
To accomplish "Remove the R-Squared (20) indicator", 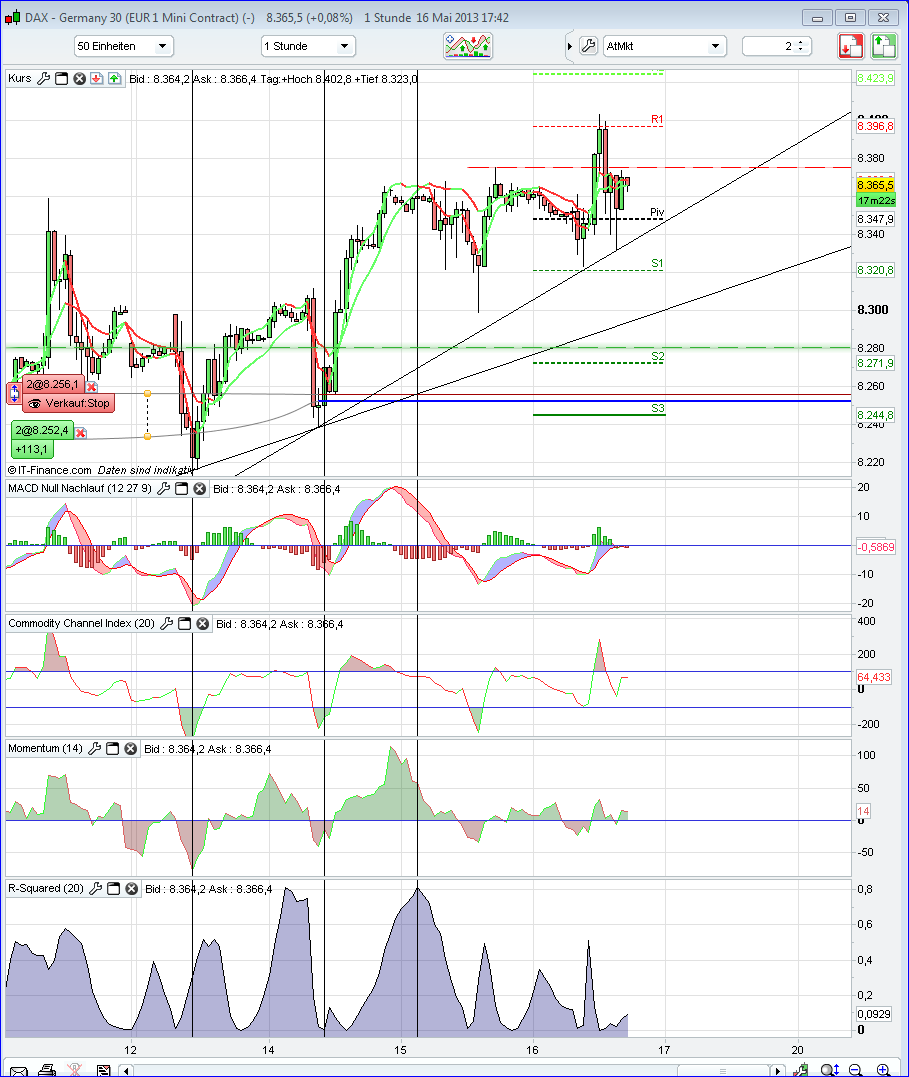I will pos(131,888).
